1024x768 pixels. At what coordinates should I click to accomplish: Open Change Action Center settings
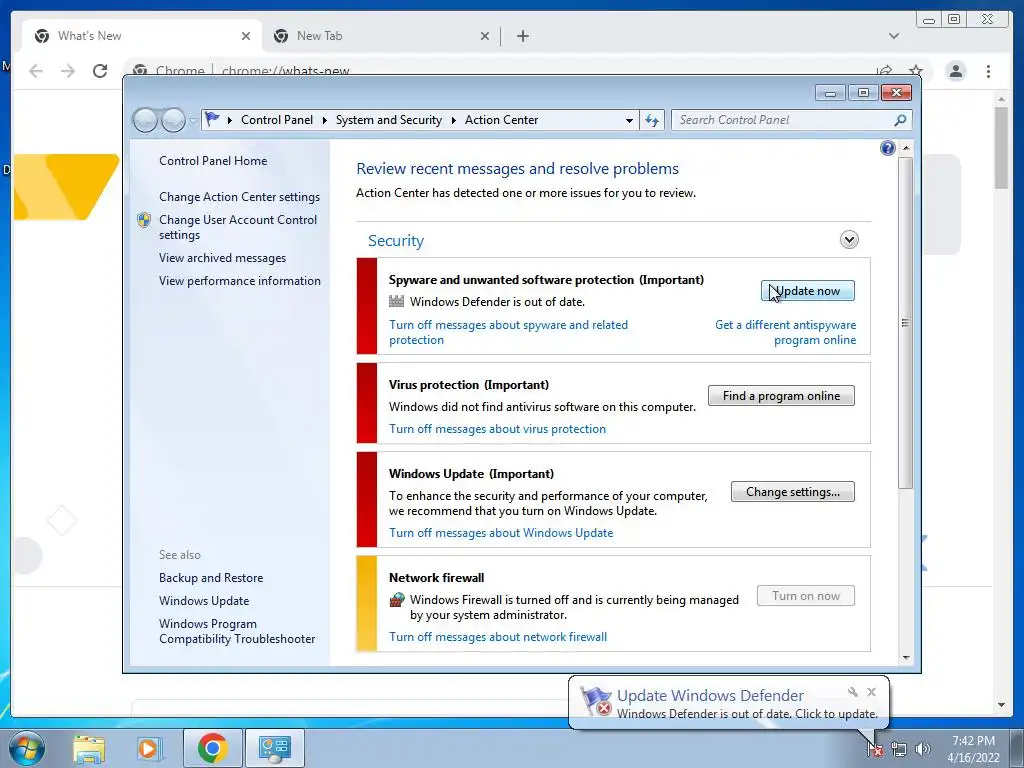click(240, 197)
